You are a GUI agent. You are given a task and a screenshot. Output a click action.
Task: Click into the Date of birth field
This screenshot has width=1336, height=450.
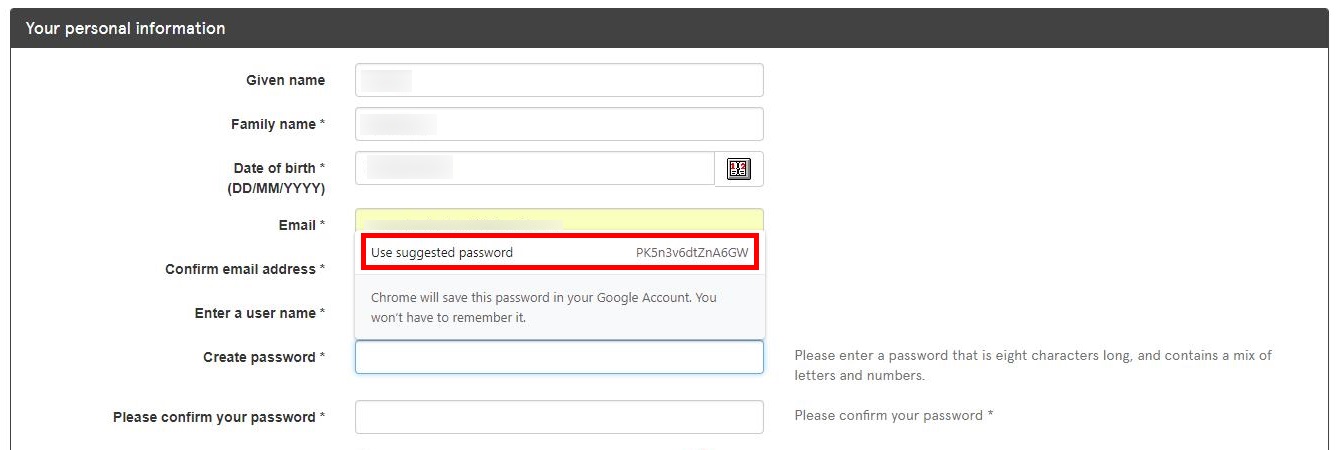[x=535, y=168]
